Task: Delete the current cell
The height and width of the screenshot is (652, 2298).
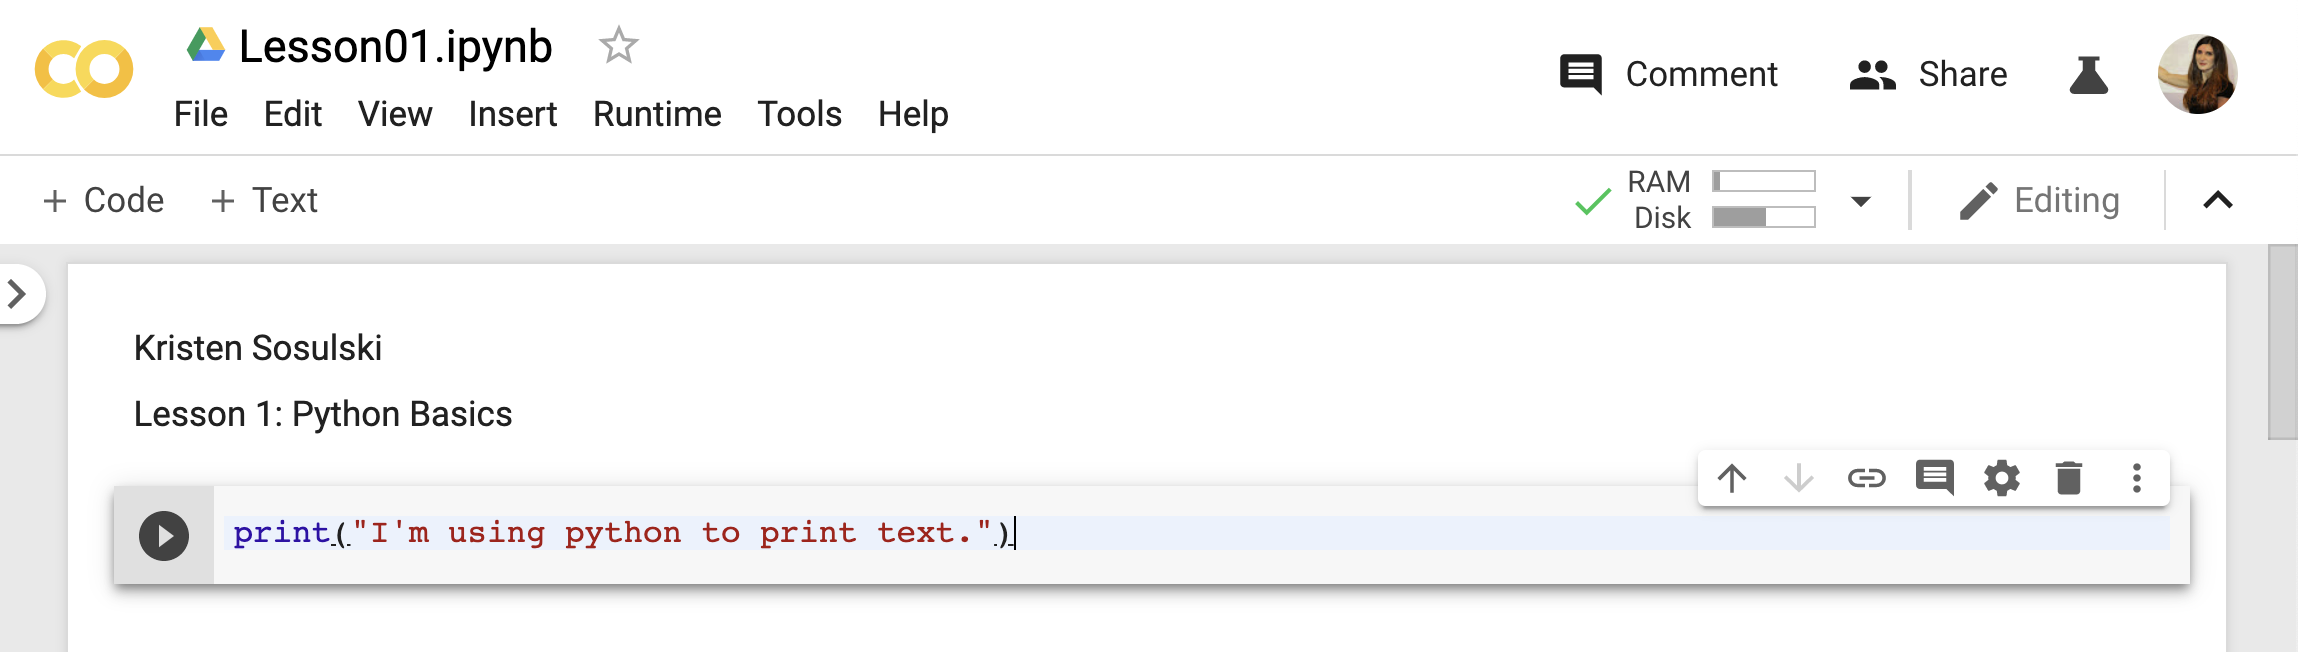Action: 2068,478
